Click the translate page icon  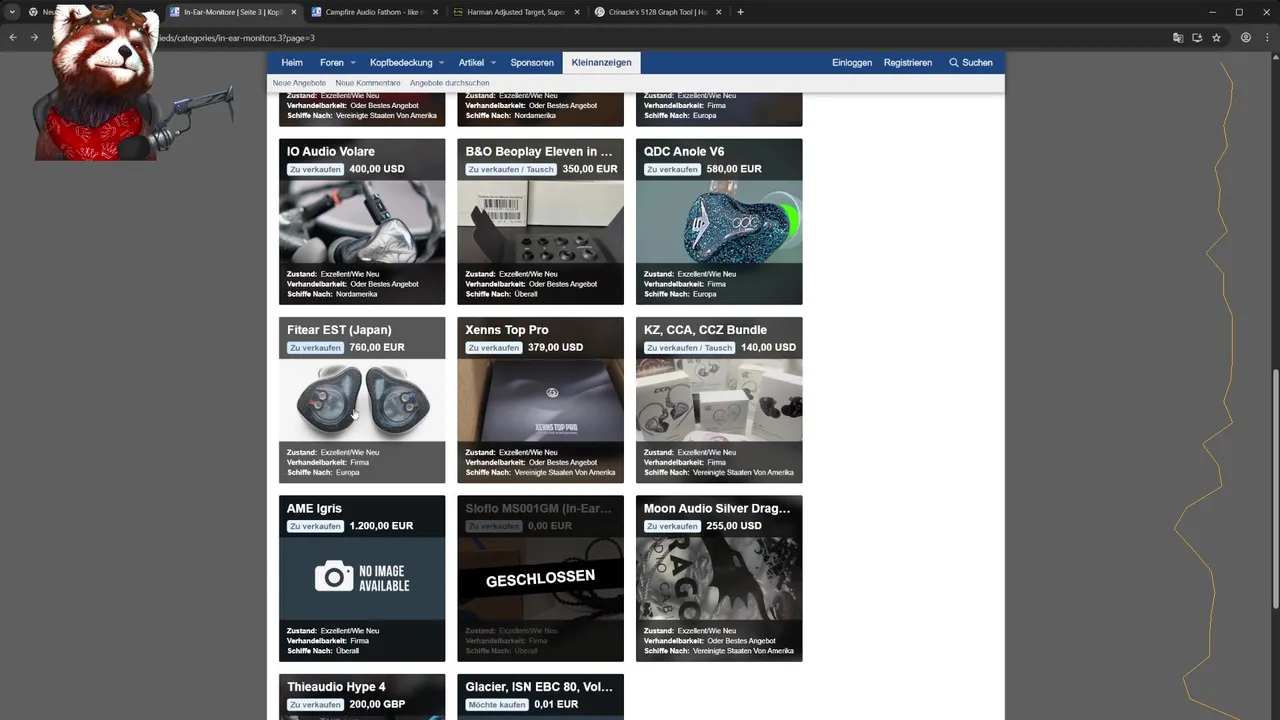coord(1178,37)
